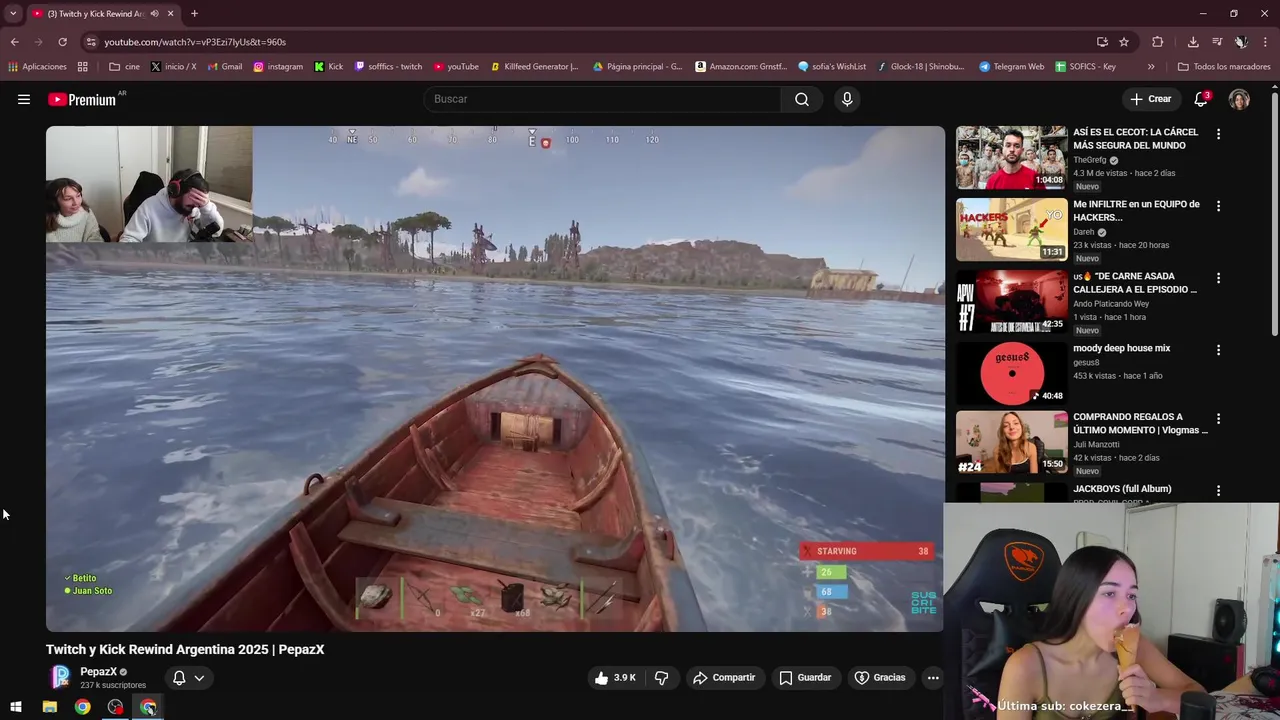Open the tab groups grid icon
The width and height of the screenshot is (1280, 720).
tap(82, 67)
